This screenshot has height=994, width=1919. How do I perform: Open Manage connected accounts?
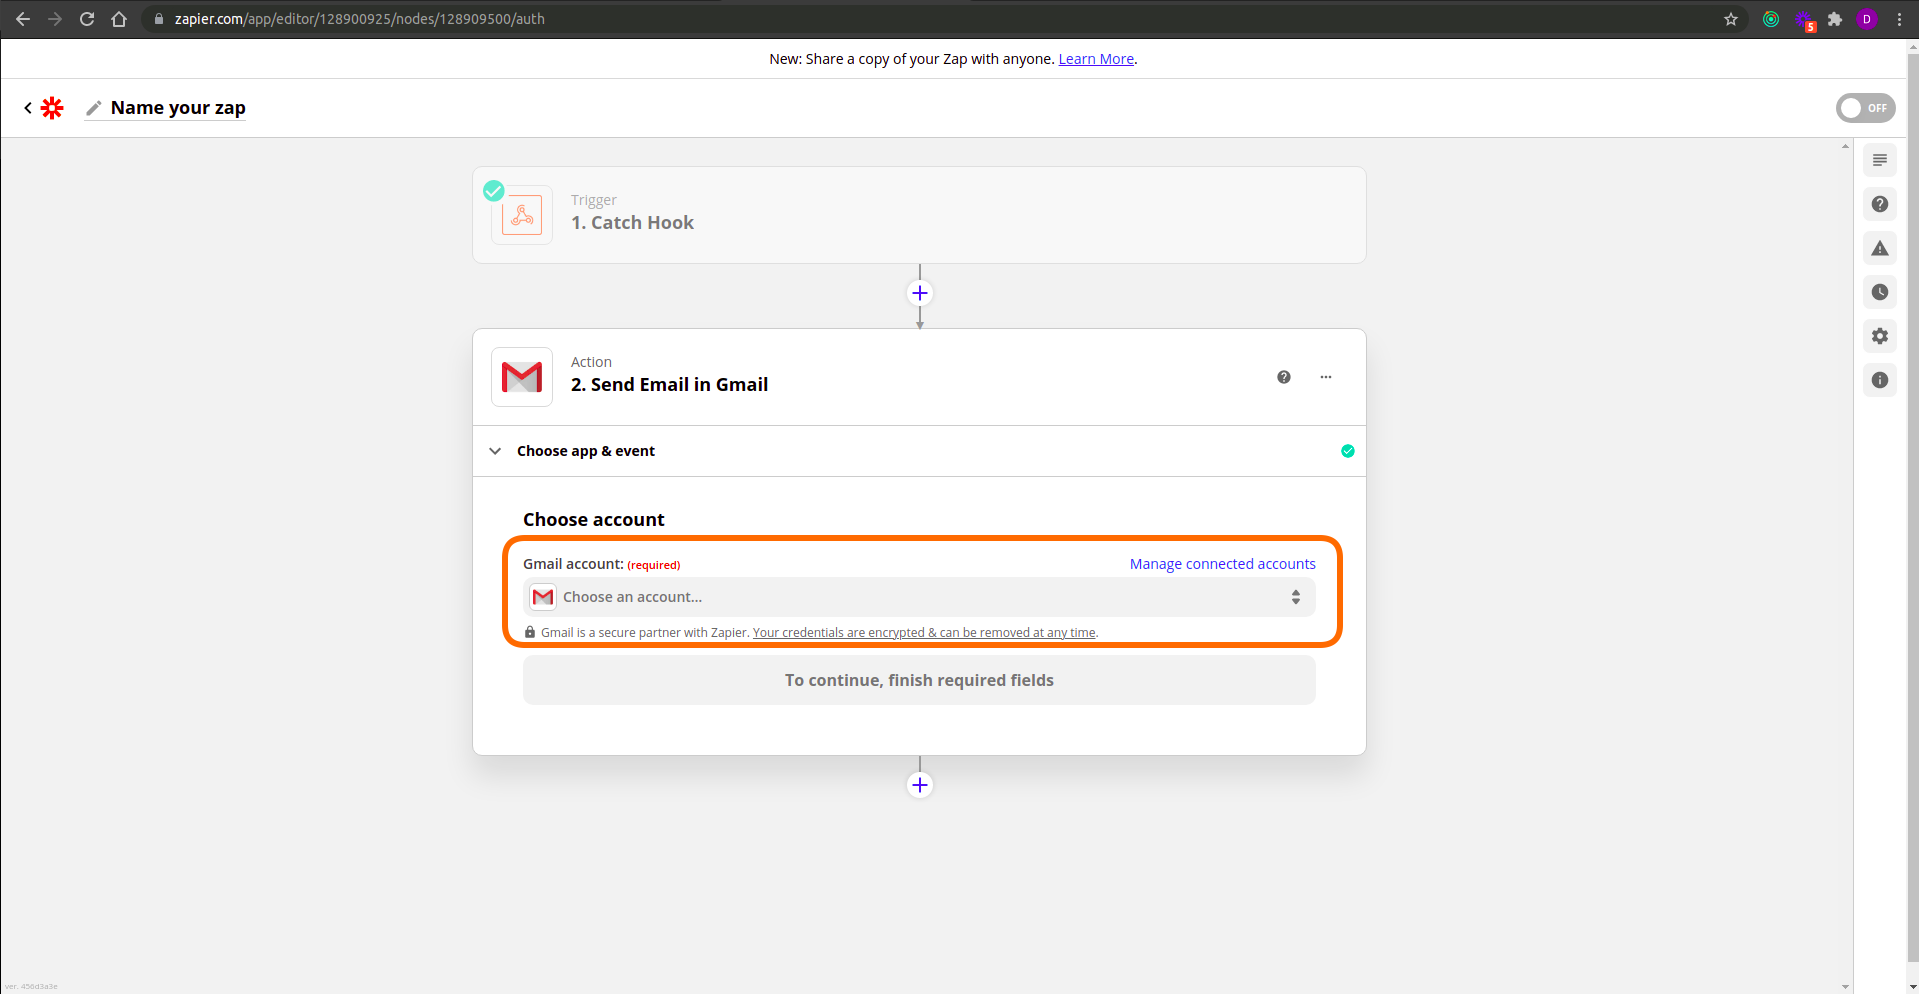click(1223, 564)
